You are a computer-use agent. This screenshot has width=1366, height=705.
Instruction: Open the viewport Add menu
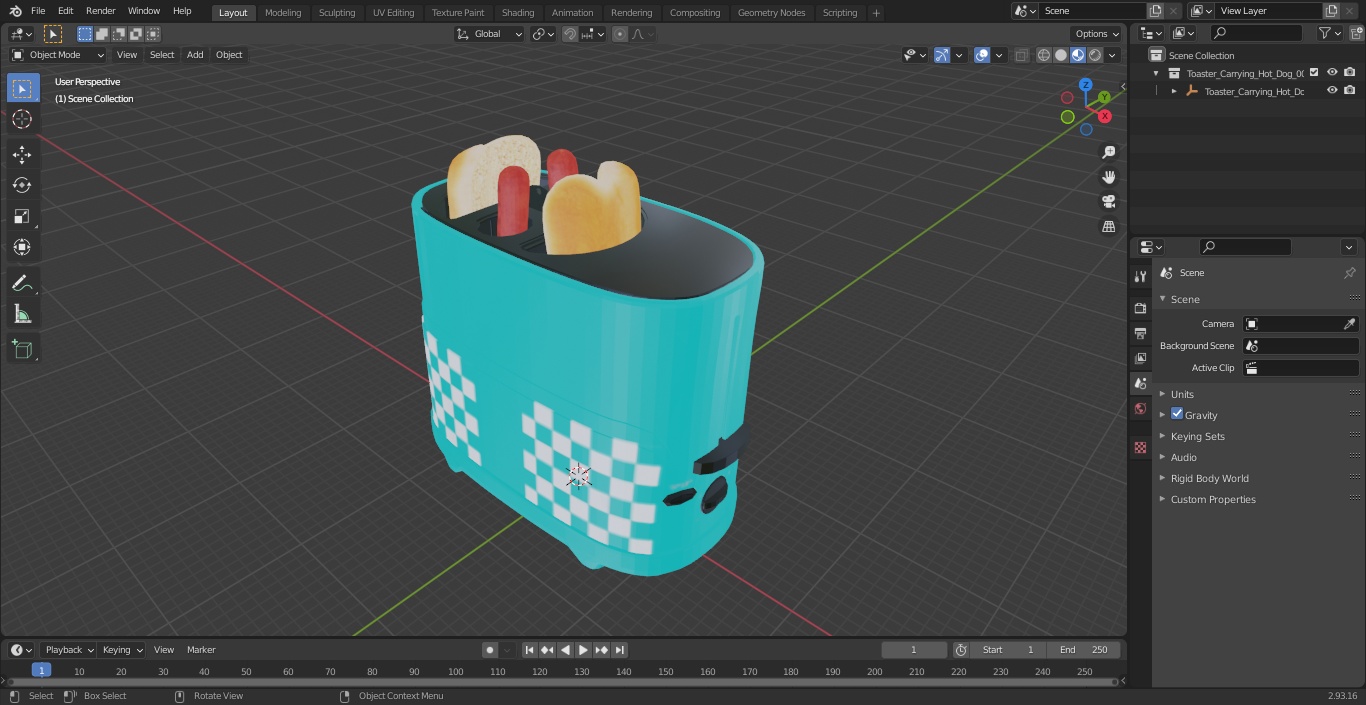(195, 55)
